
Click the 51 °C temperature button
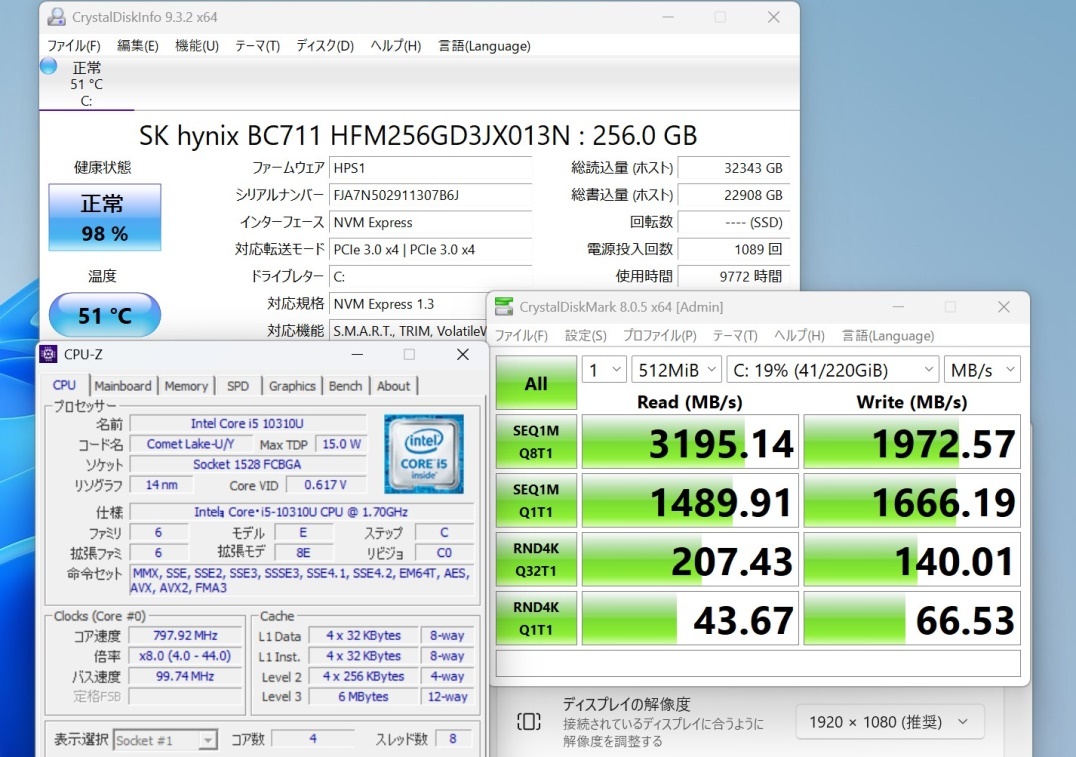[x=105, y=315]
